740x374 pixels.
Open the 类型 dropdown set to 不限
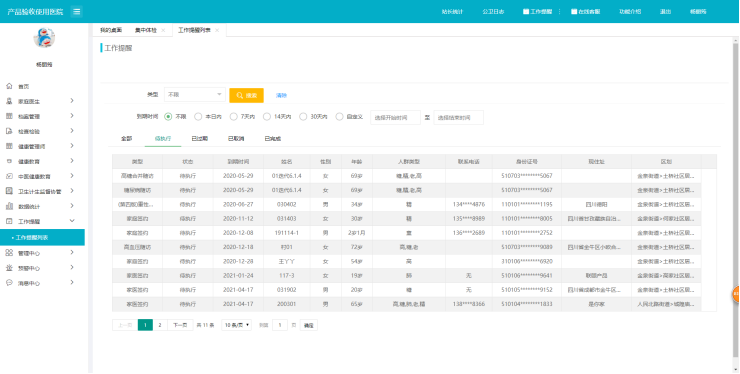pyautogui.click(x=194, y=95)
